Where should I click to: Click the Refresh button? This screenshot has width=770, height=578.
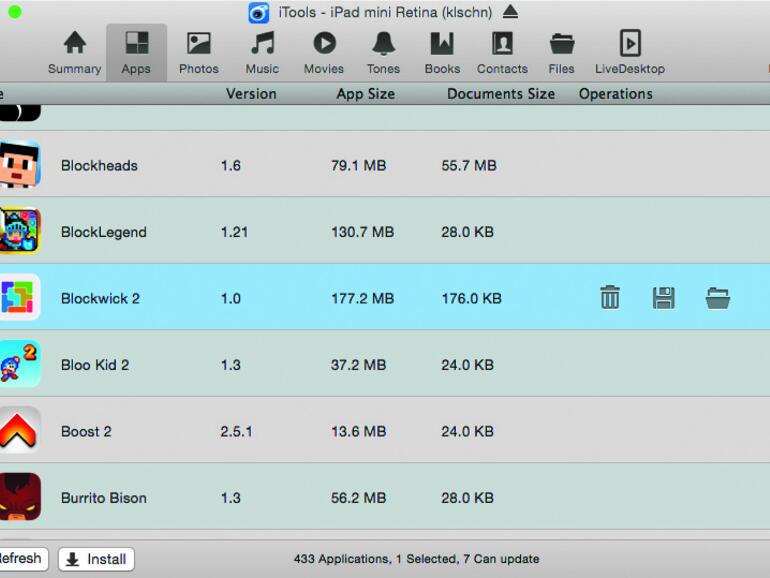click(x=22, y=559)
